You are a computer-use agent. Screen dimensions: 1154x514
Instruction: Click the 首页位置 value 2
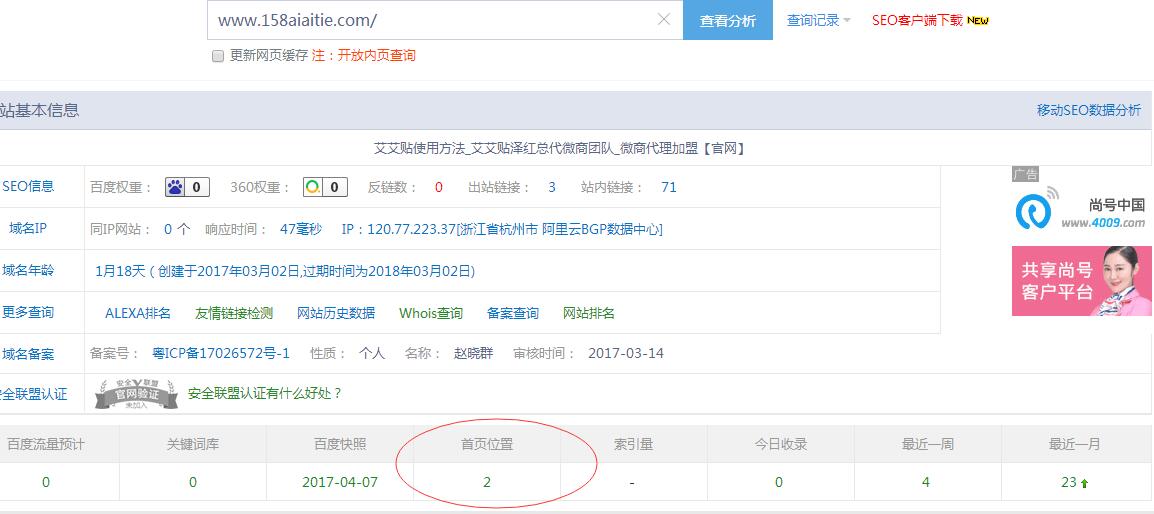486,482
